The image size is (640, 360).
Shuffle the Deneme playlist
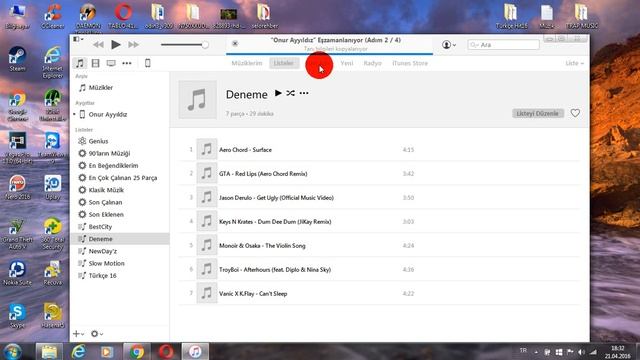point(290,93)
